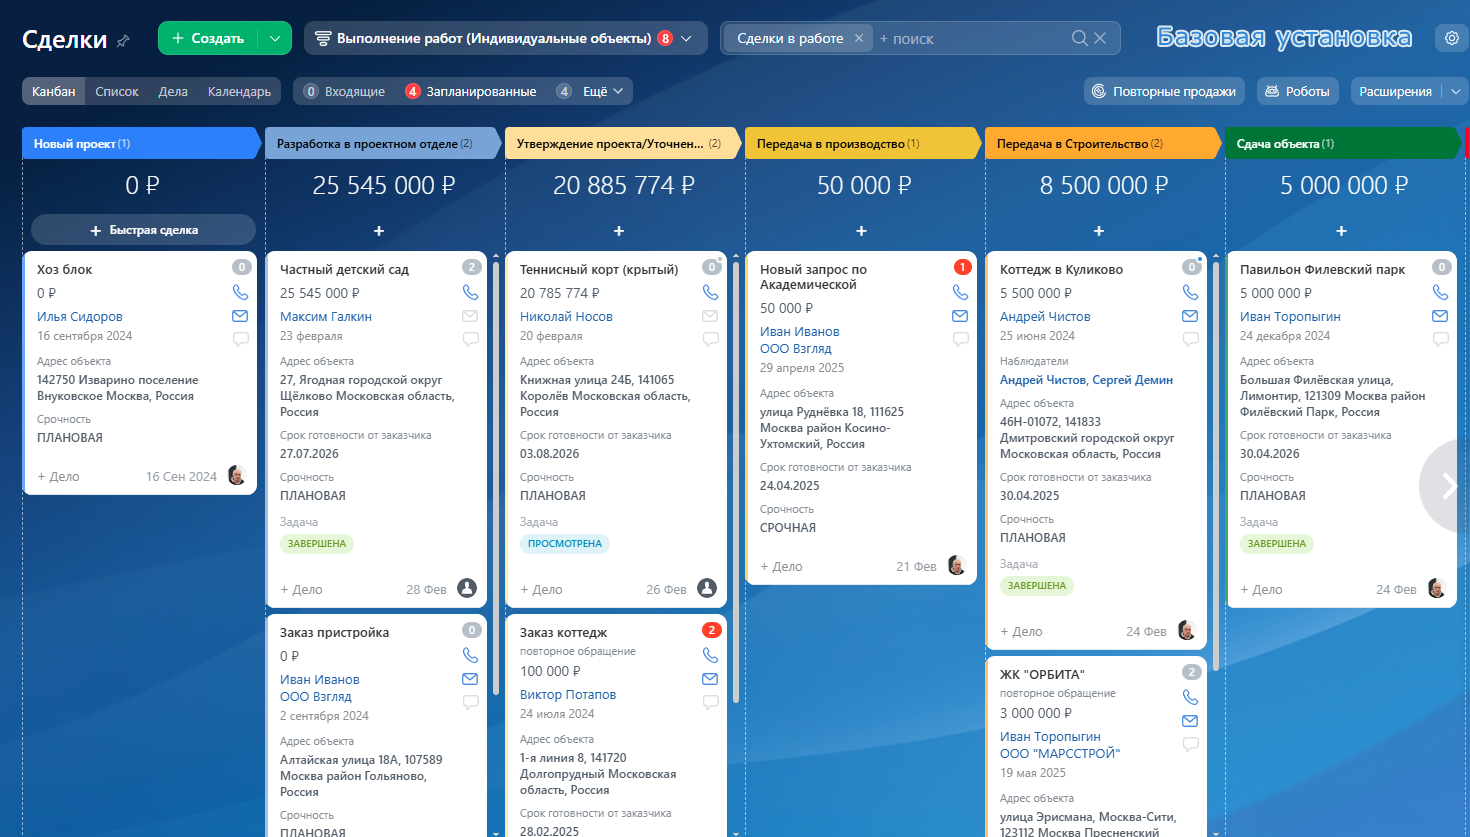Add deal in Передача в Строительство column
Image resolution: width=1470 pixels, height=837 pixels.
click(1099, 231)
